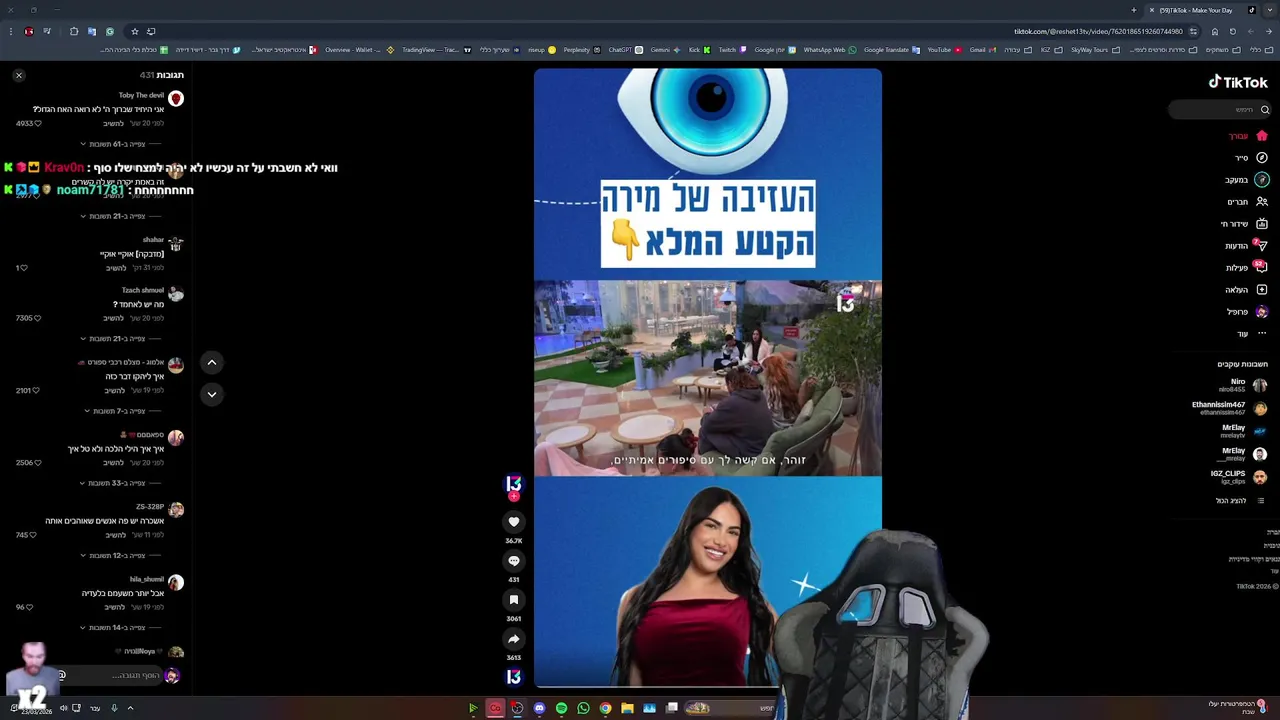
Task: Open the More three-dots menu
Action: click(x=1262, y=334)
